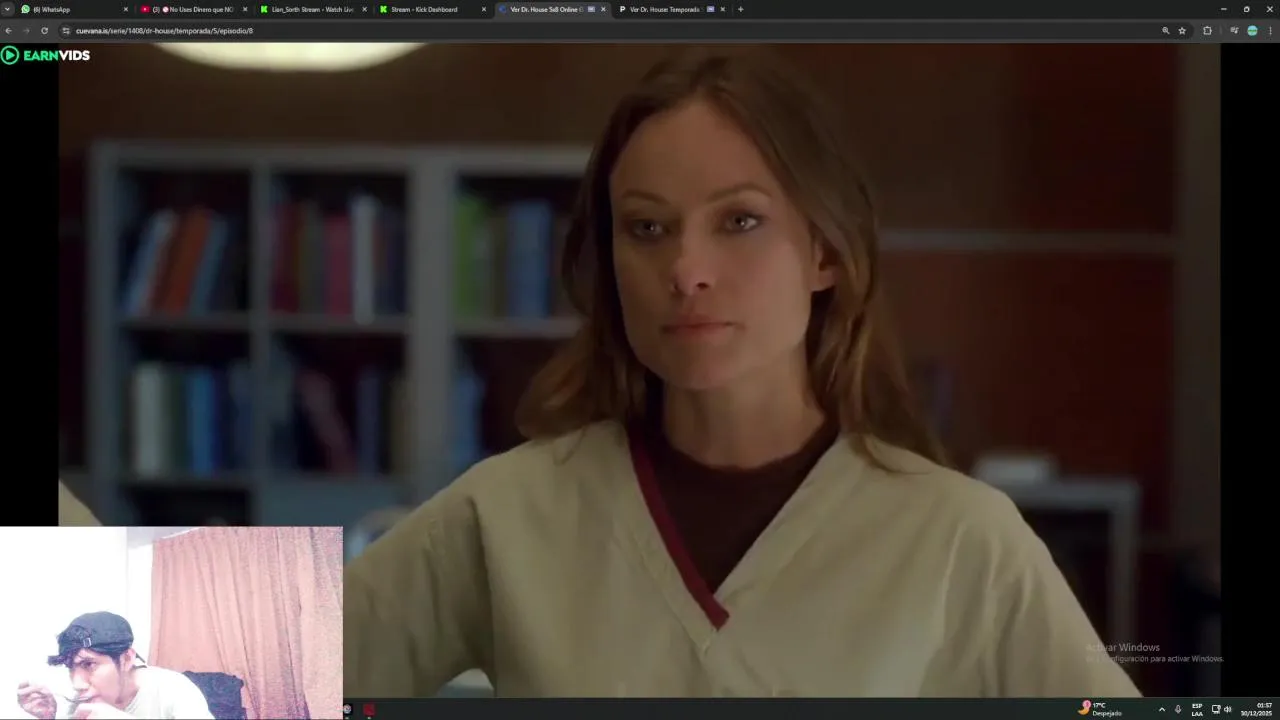Screen dimensions: 1280x720
Task: Open the media controls icon
Action: (x=1234, y=31)
